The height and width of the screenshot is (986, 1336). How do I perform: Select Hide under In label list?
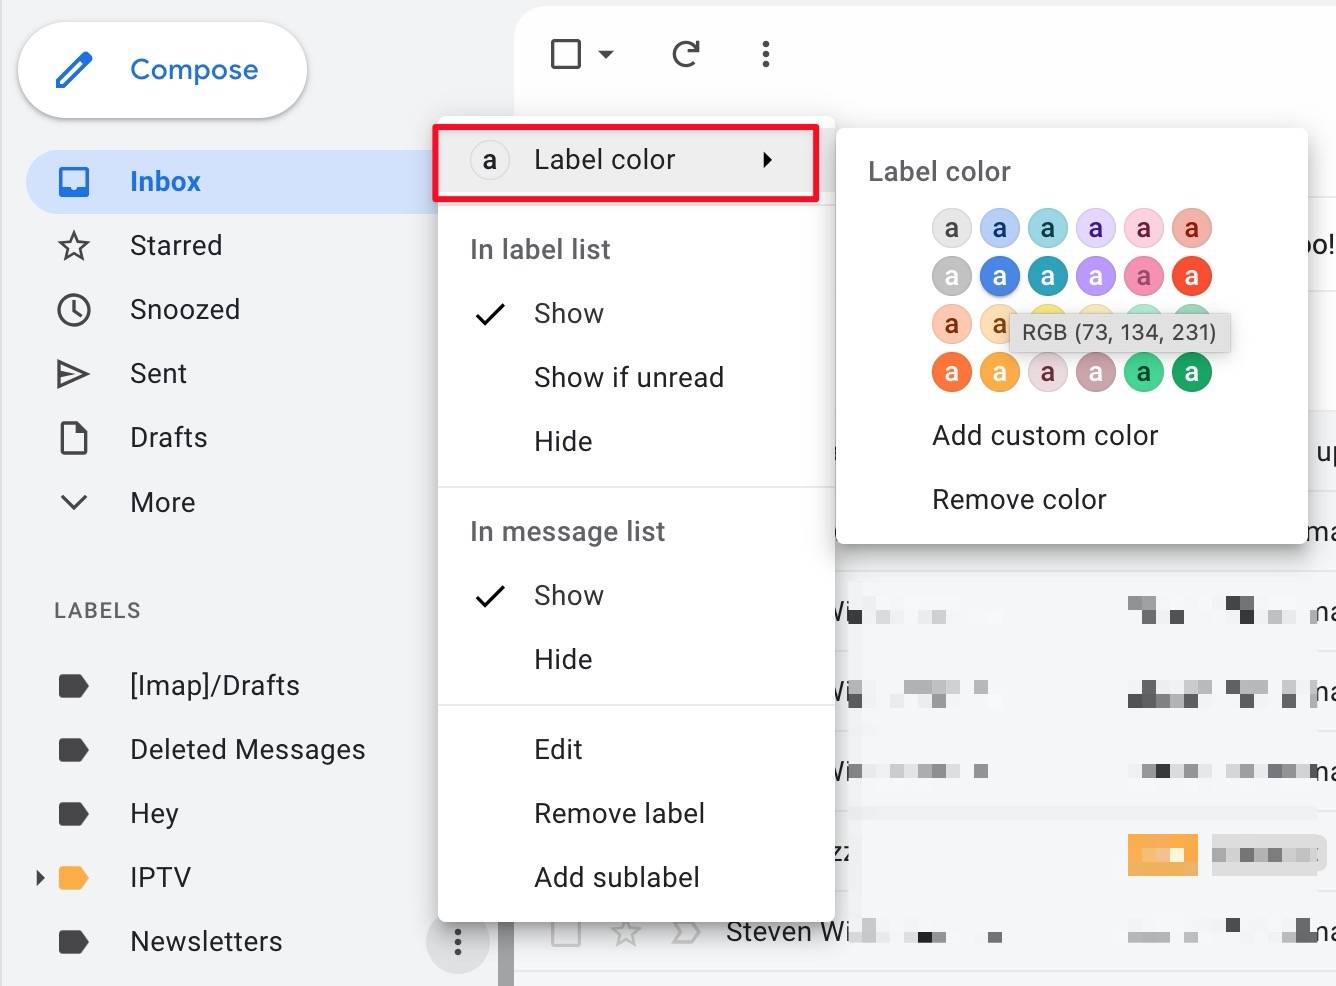(563, 441)
